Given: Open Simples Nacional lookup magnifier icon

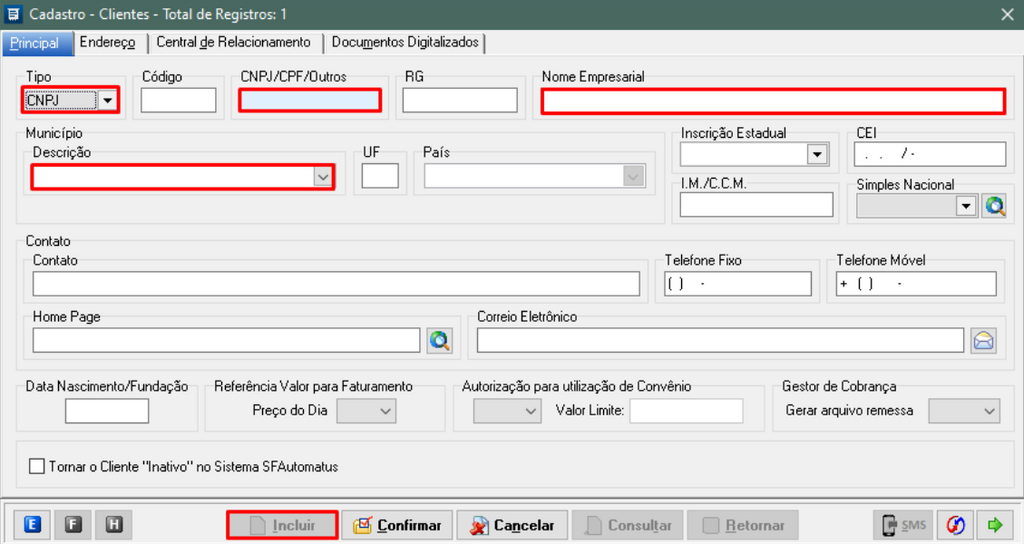Looking at the screenshot, I should (x=994, y=205).
